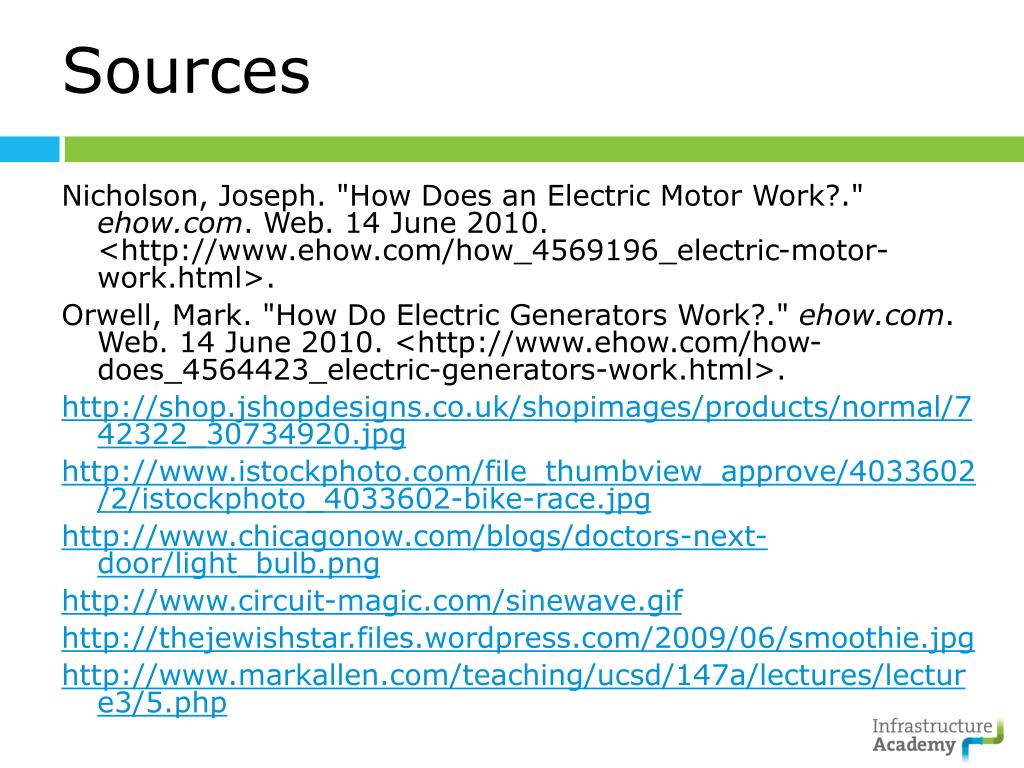Open the istockphoto bike-race.jpg link

click(519, 485)
